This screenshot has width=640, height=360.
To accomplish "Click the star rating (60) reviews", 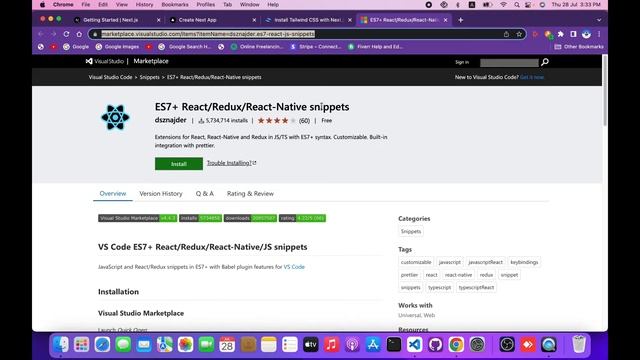I will tap(283, 120).
